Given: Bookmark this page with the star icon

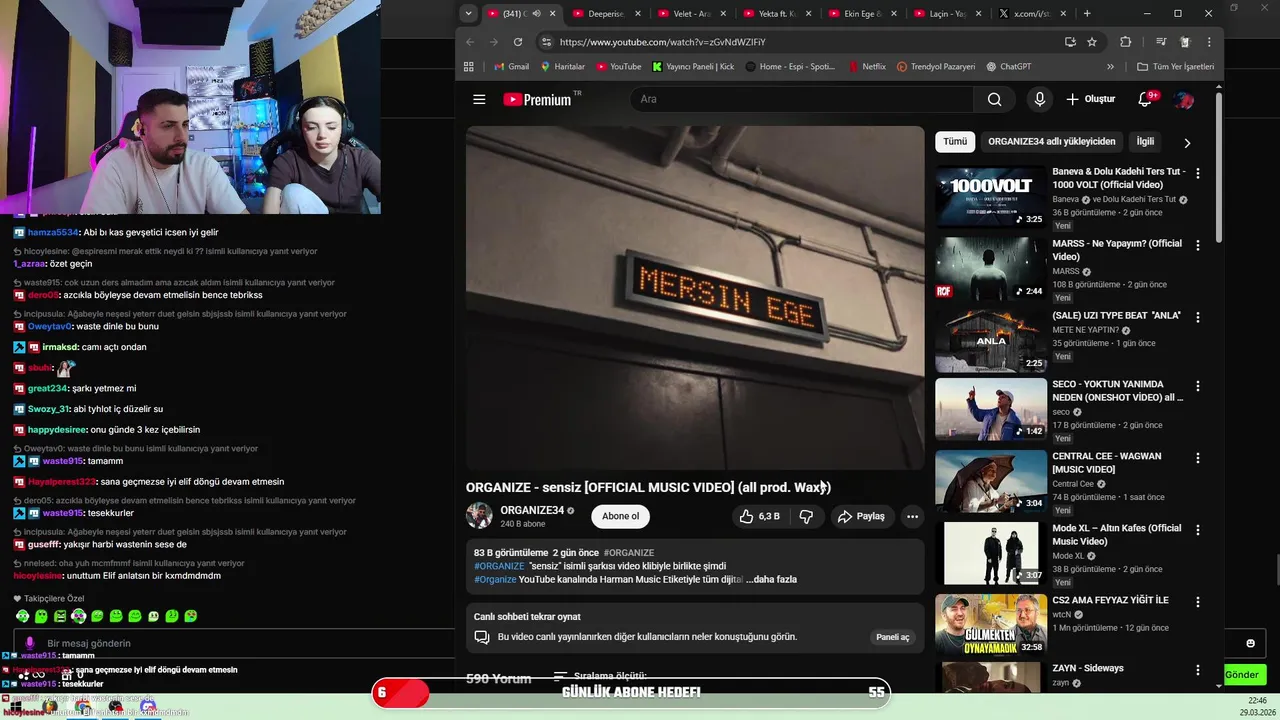Looking at the screenshot, I should (1092, 42).
